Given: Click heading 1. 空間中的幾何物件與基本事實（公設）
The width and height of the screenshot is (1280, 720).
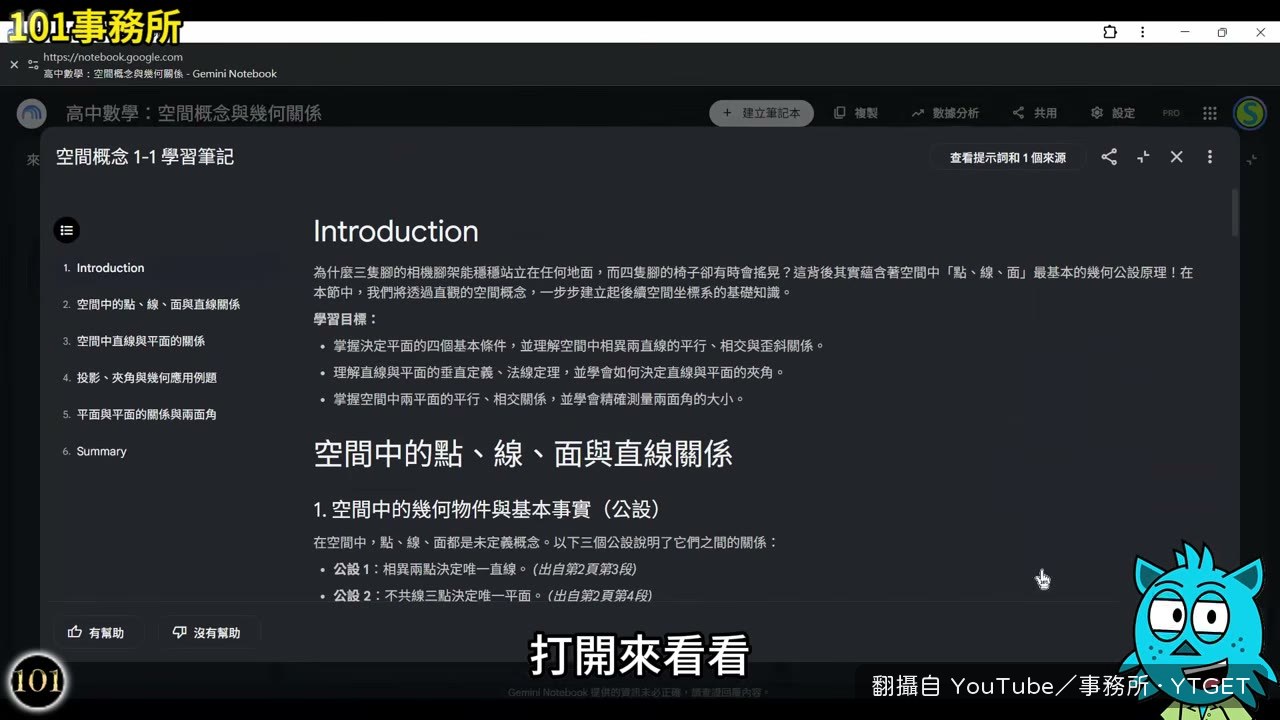Looking at the screenshot, I should (487, 510).
